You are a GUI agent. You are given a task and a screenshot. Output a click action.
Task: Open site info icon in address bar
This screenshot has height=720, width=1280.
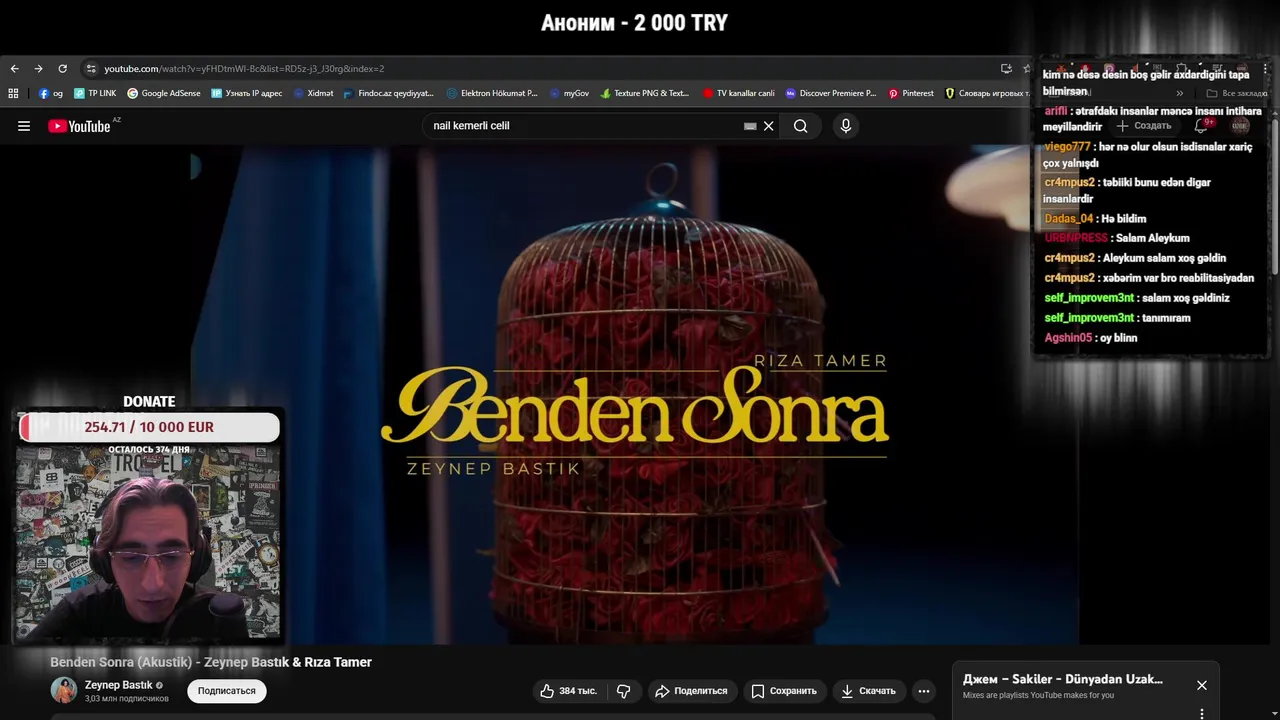click(x=91, y=69)
